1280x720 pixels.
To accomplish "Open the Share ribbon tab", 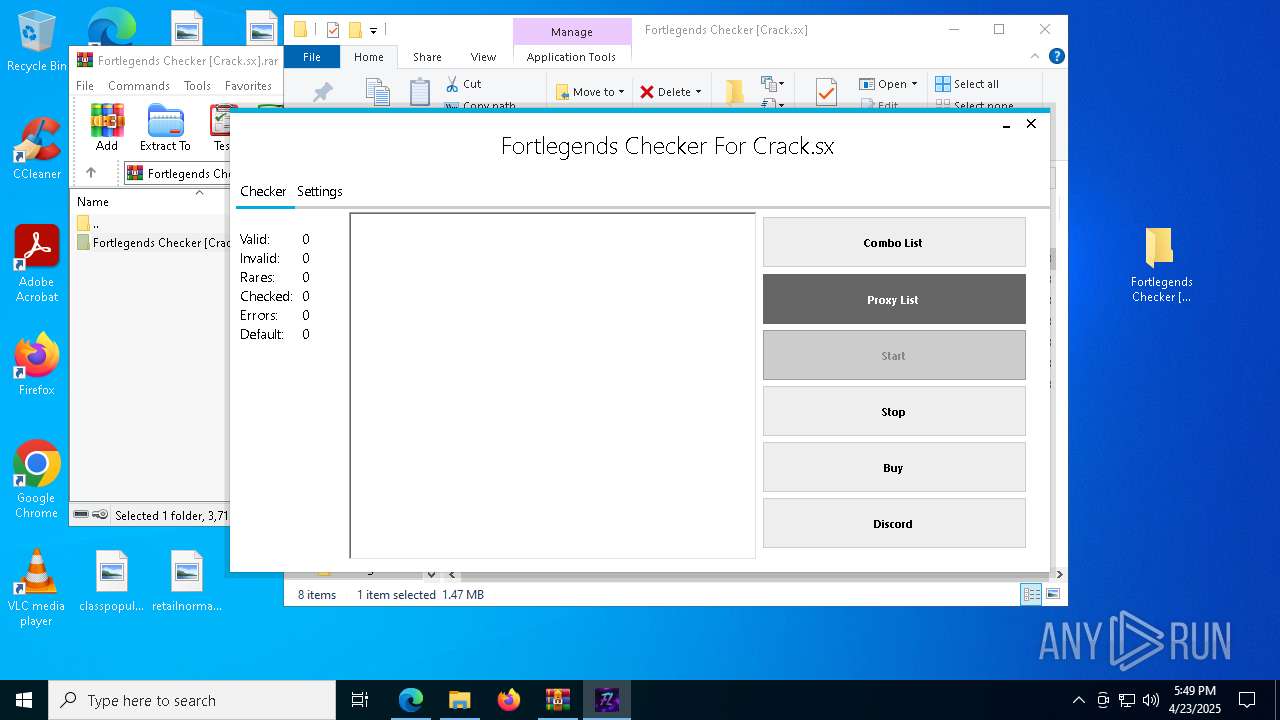I will tap(427, 57).
